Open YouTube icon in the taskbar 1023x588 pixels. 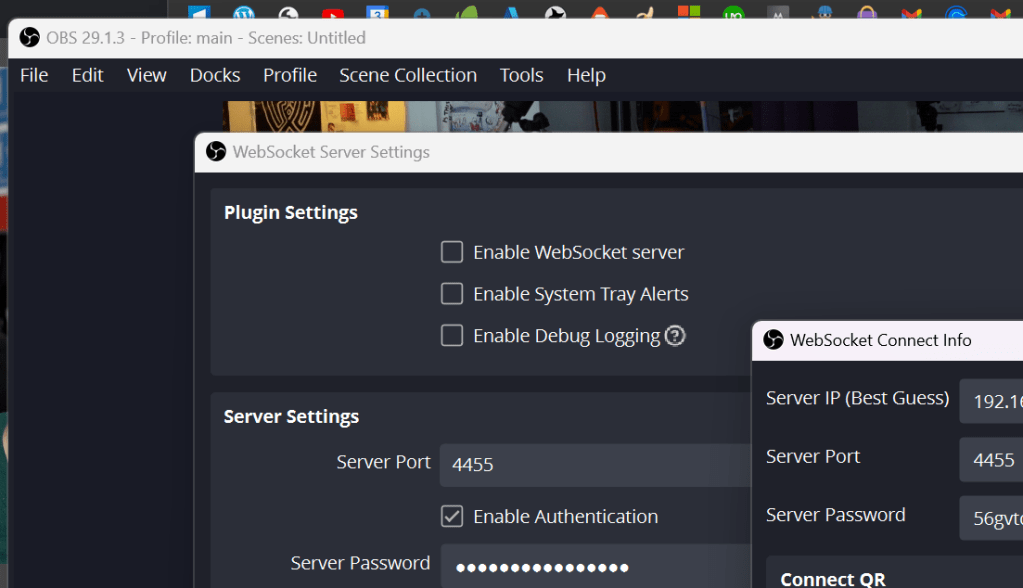click(x=333, y=12)
